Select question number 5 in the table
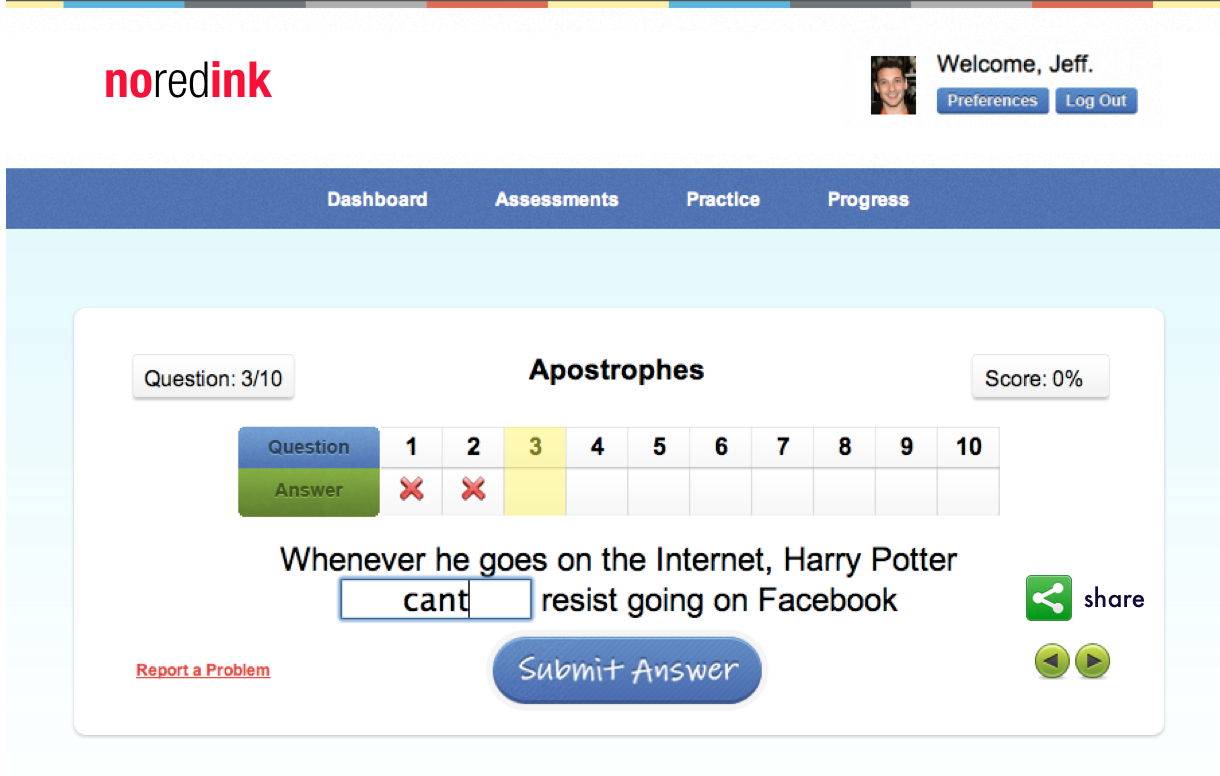1220x776 pixels. coord(659,447)
